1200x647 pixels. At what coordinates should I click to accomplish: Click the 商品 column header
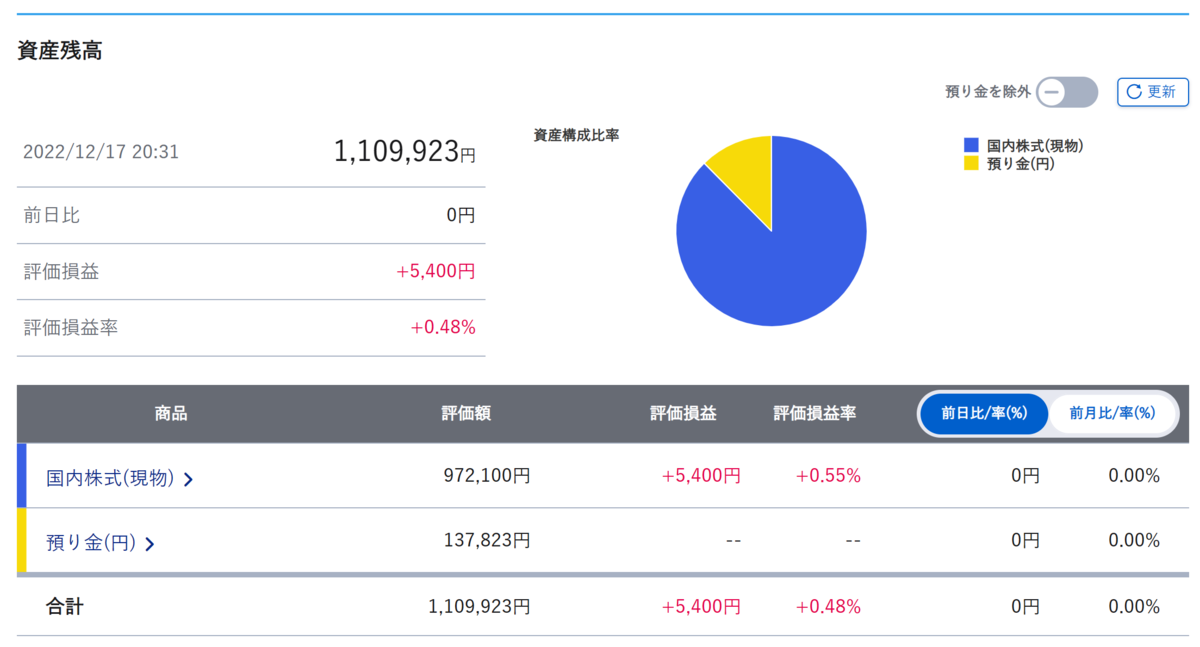click(x=171, y=413)
